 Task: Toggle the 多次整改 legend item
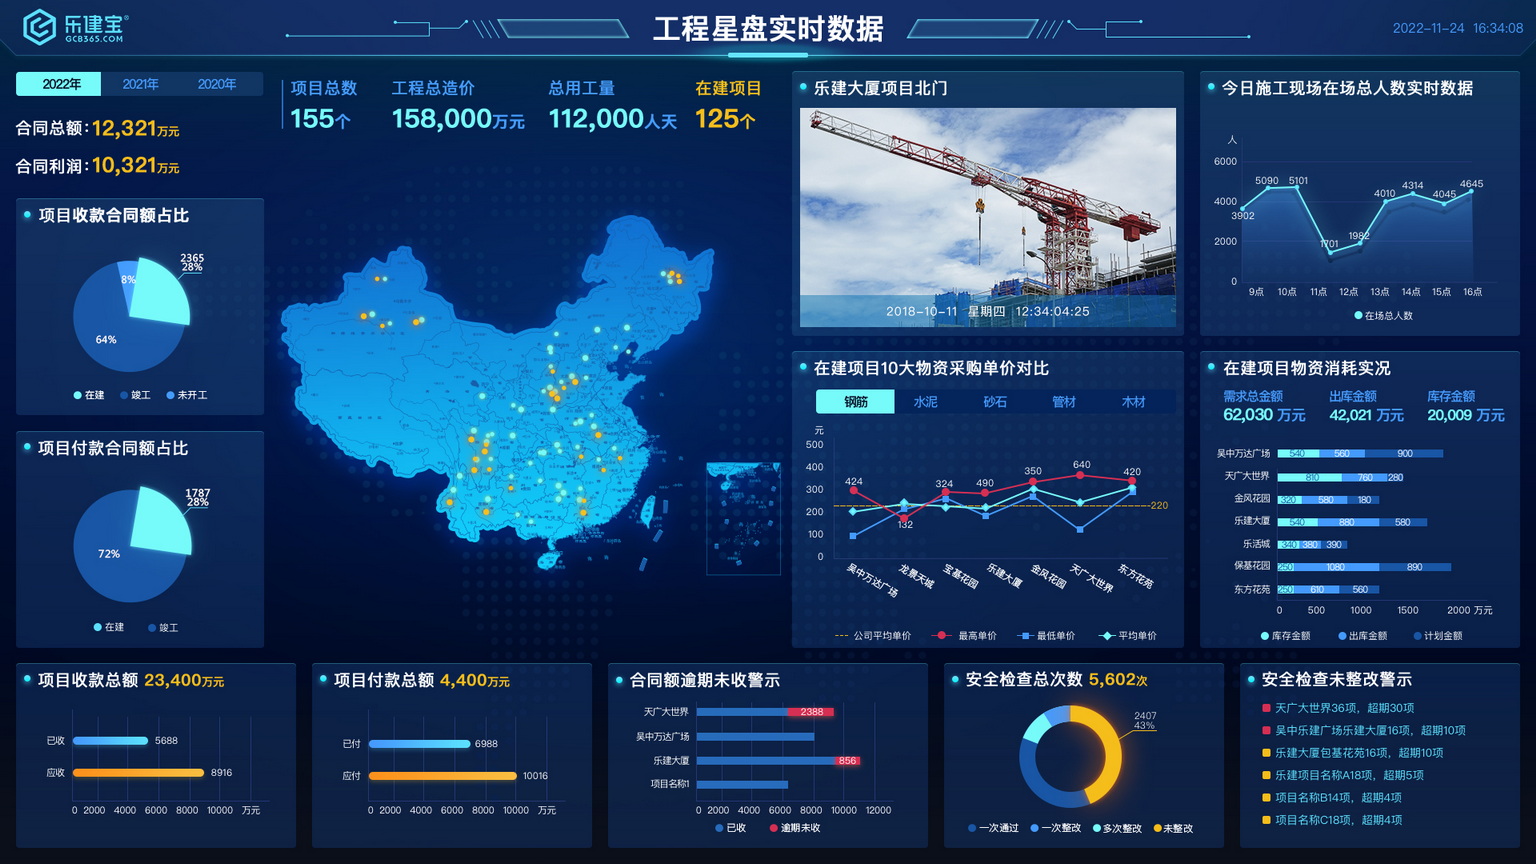coord(1117,828)
